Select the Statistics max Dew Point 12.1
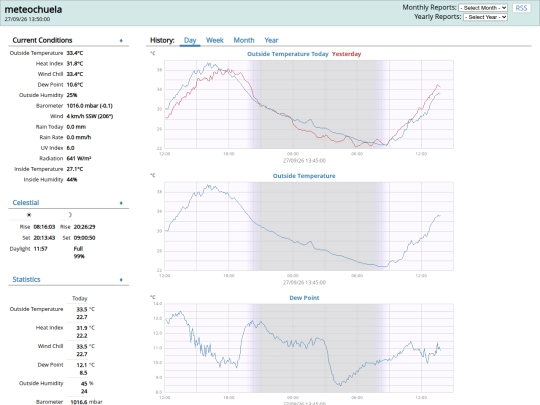The height and width of the screenshot is (405, 540). [82, 365]
